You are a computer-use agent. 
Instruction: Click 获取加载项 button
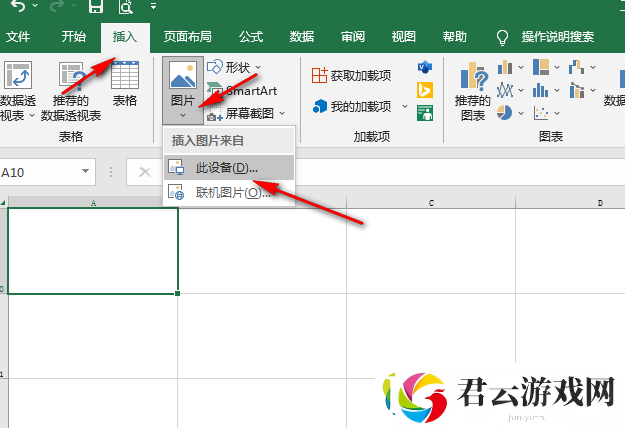pyautogui.click(x=351, y=75)
